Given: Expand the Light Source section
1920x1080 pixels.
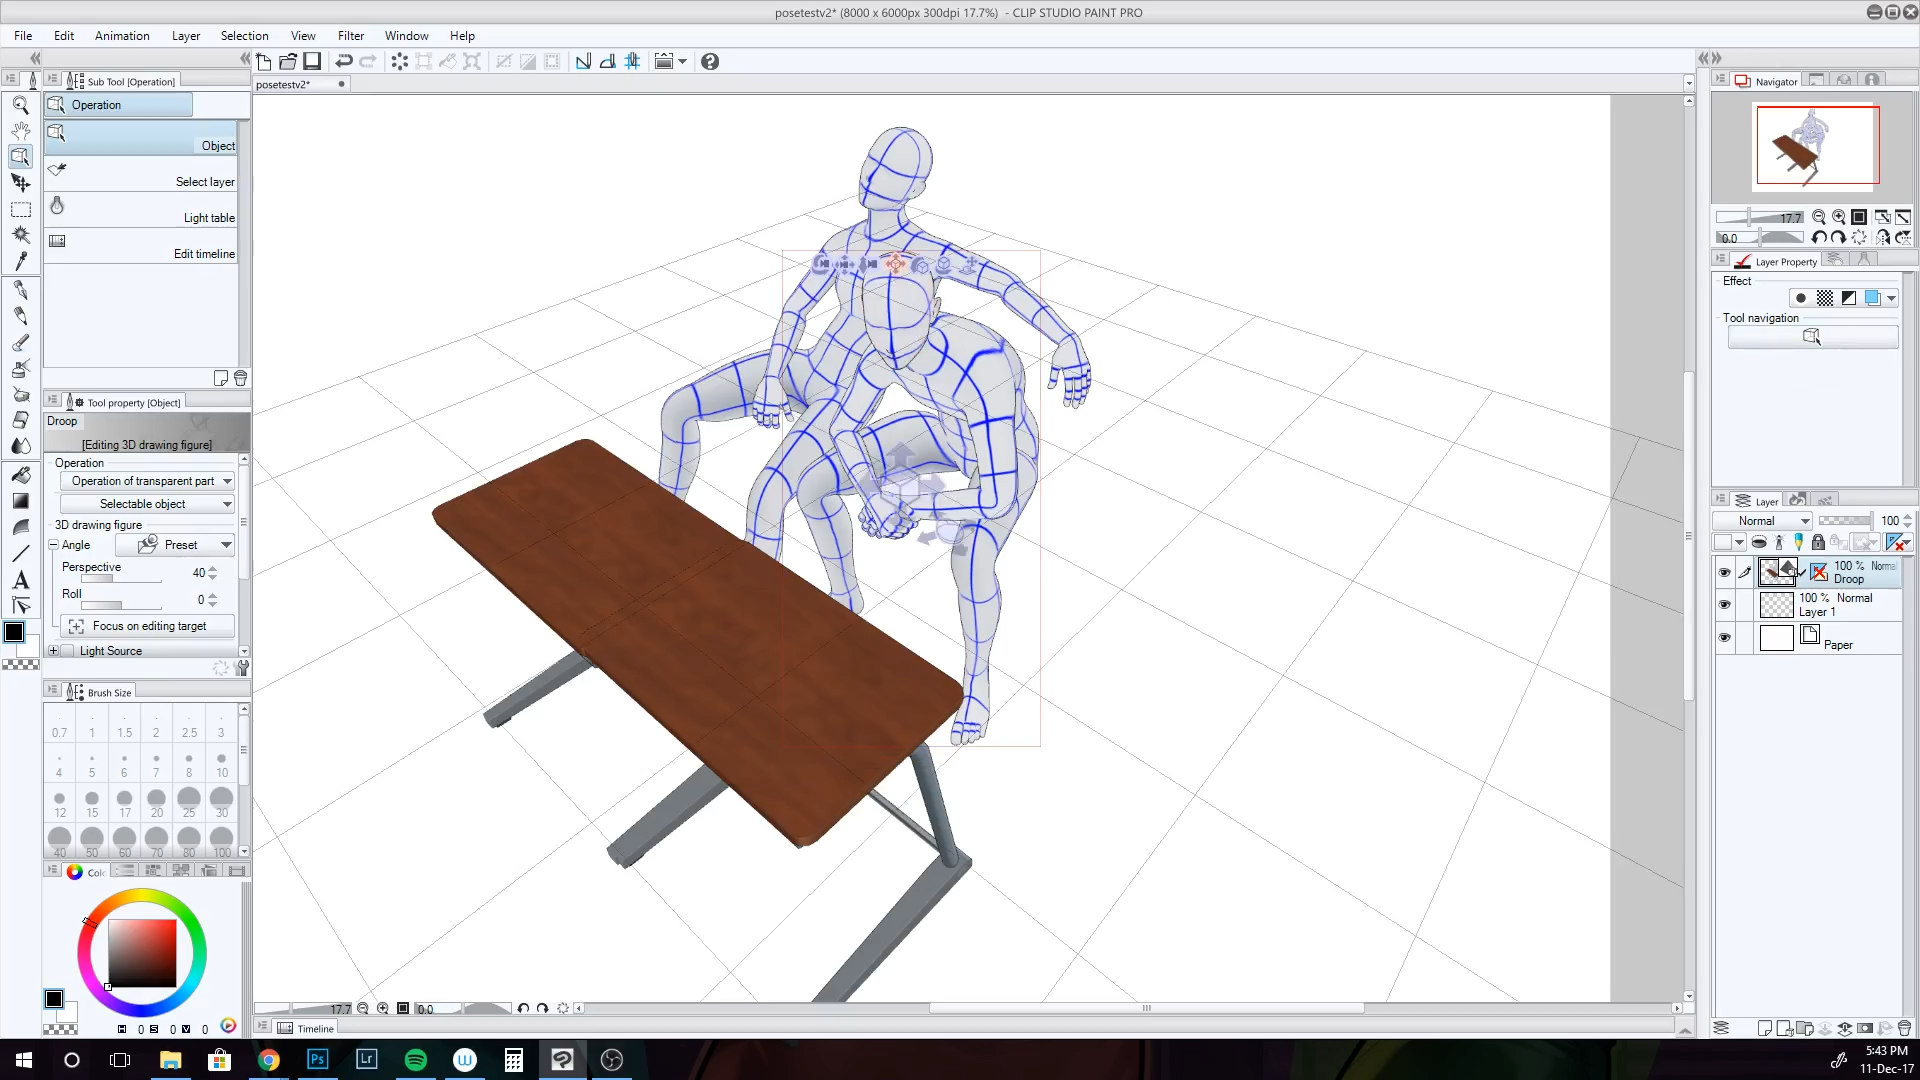Looking at the screenshot, I should 54,651.
